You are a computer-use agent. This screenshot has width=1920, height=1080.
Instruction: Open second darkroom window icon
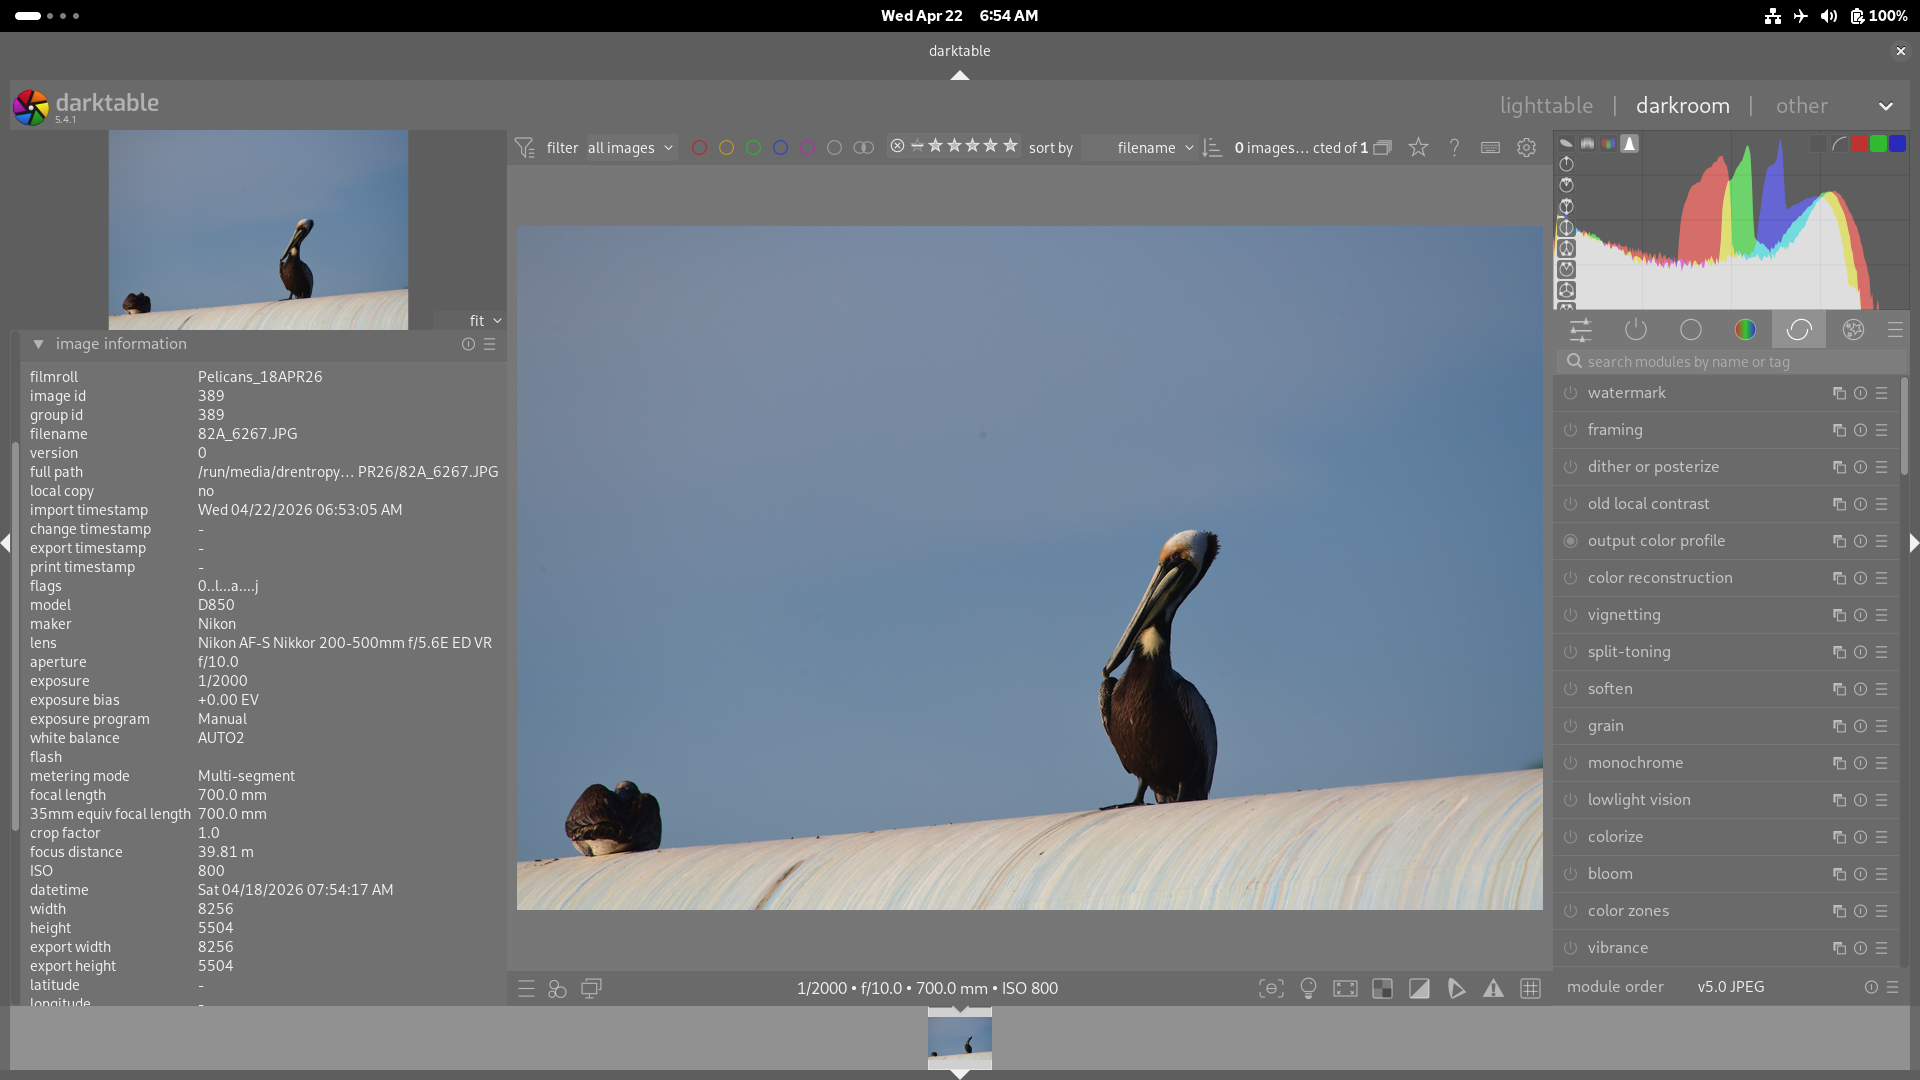click(x=591, y=988)
